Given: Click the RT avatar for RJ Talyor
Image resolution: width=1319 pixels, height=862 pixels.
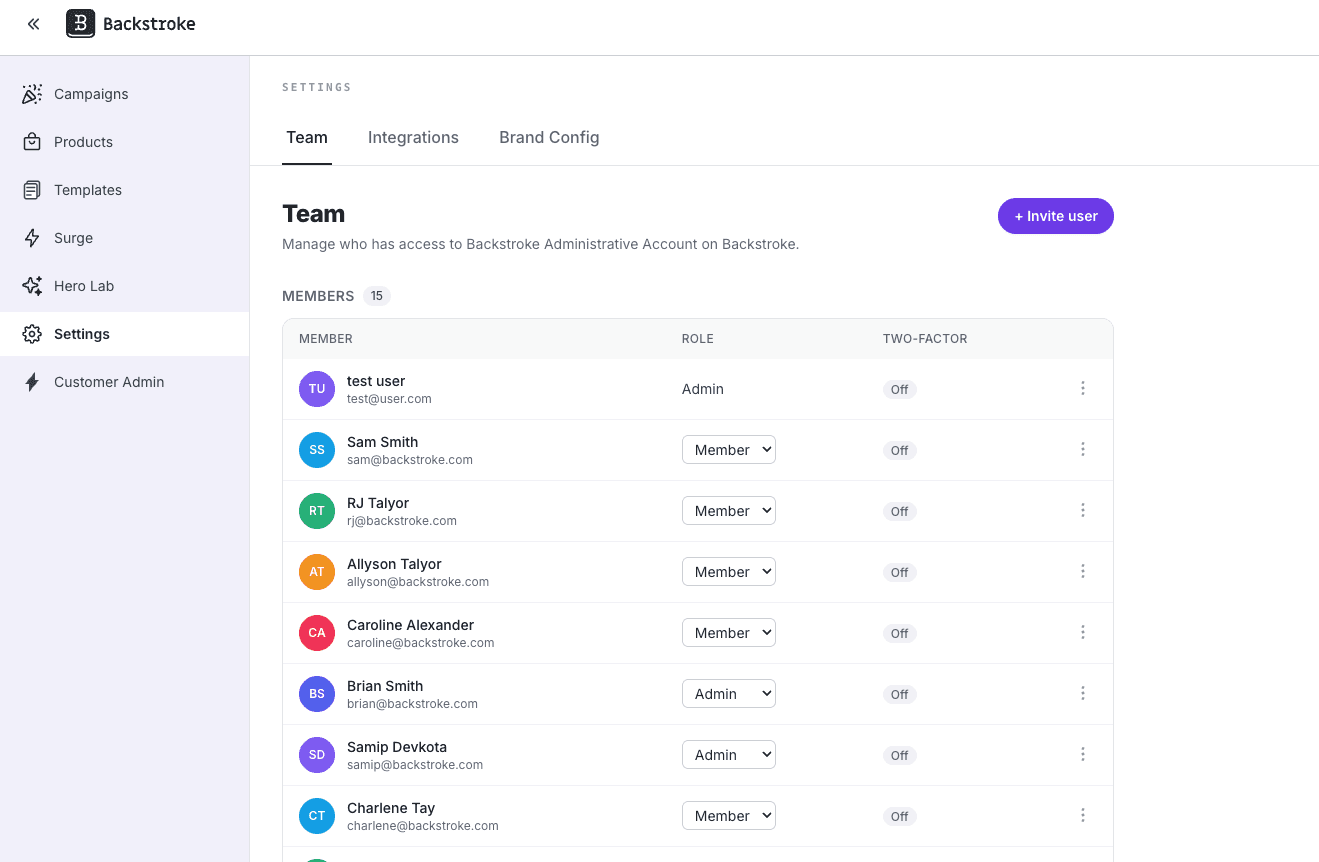Looking at the screenshot, I should point(317,511).
